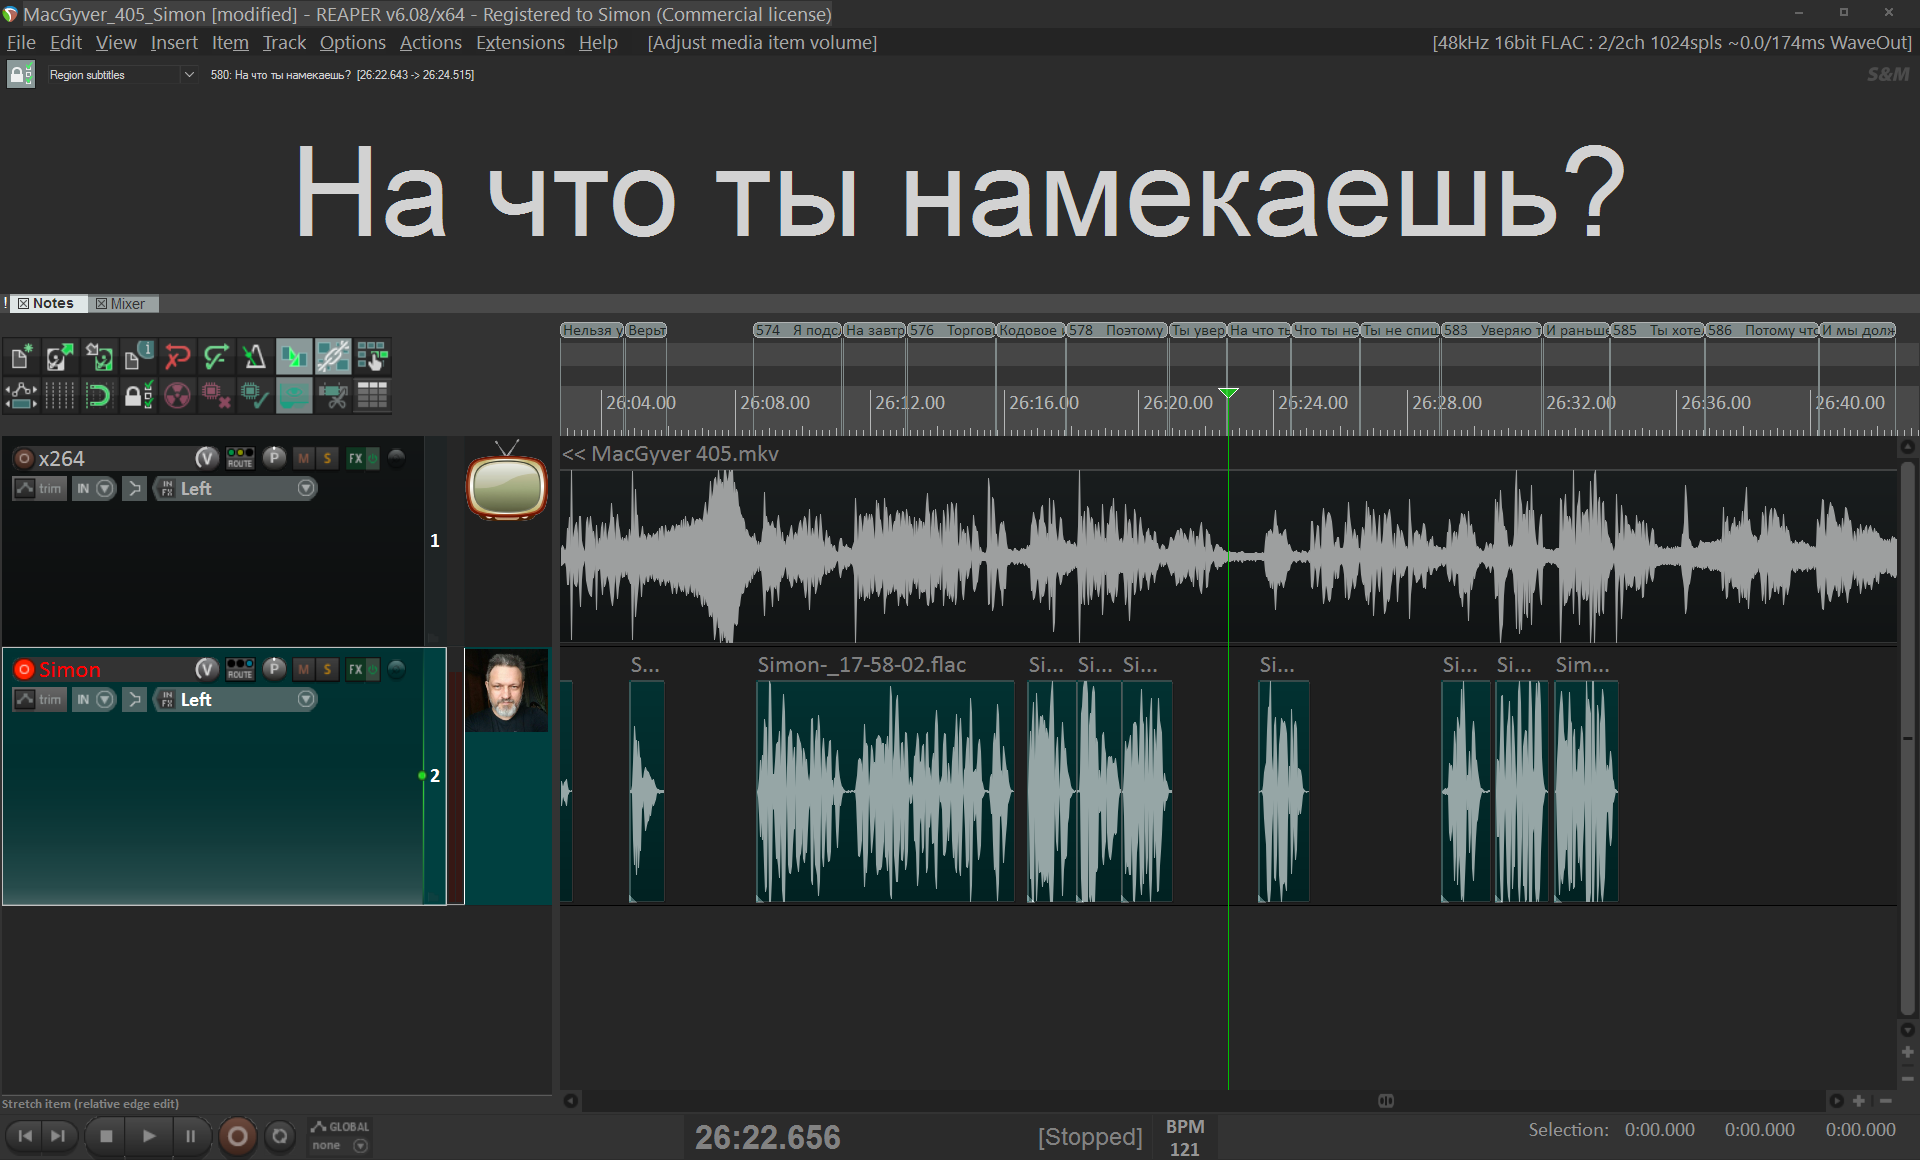Click the Play button in transport

coord(148,1136)
